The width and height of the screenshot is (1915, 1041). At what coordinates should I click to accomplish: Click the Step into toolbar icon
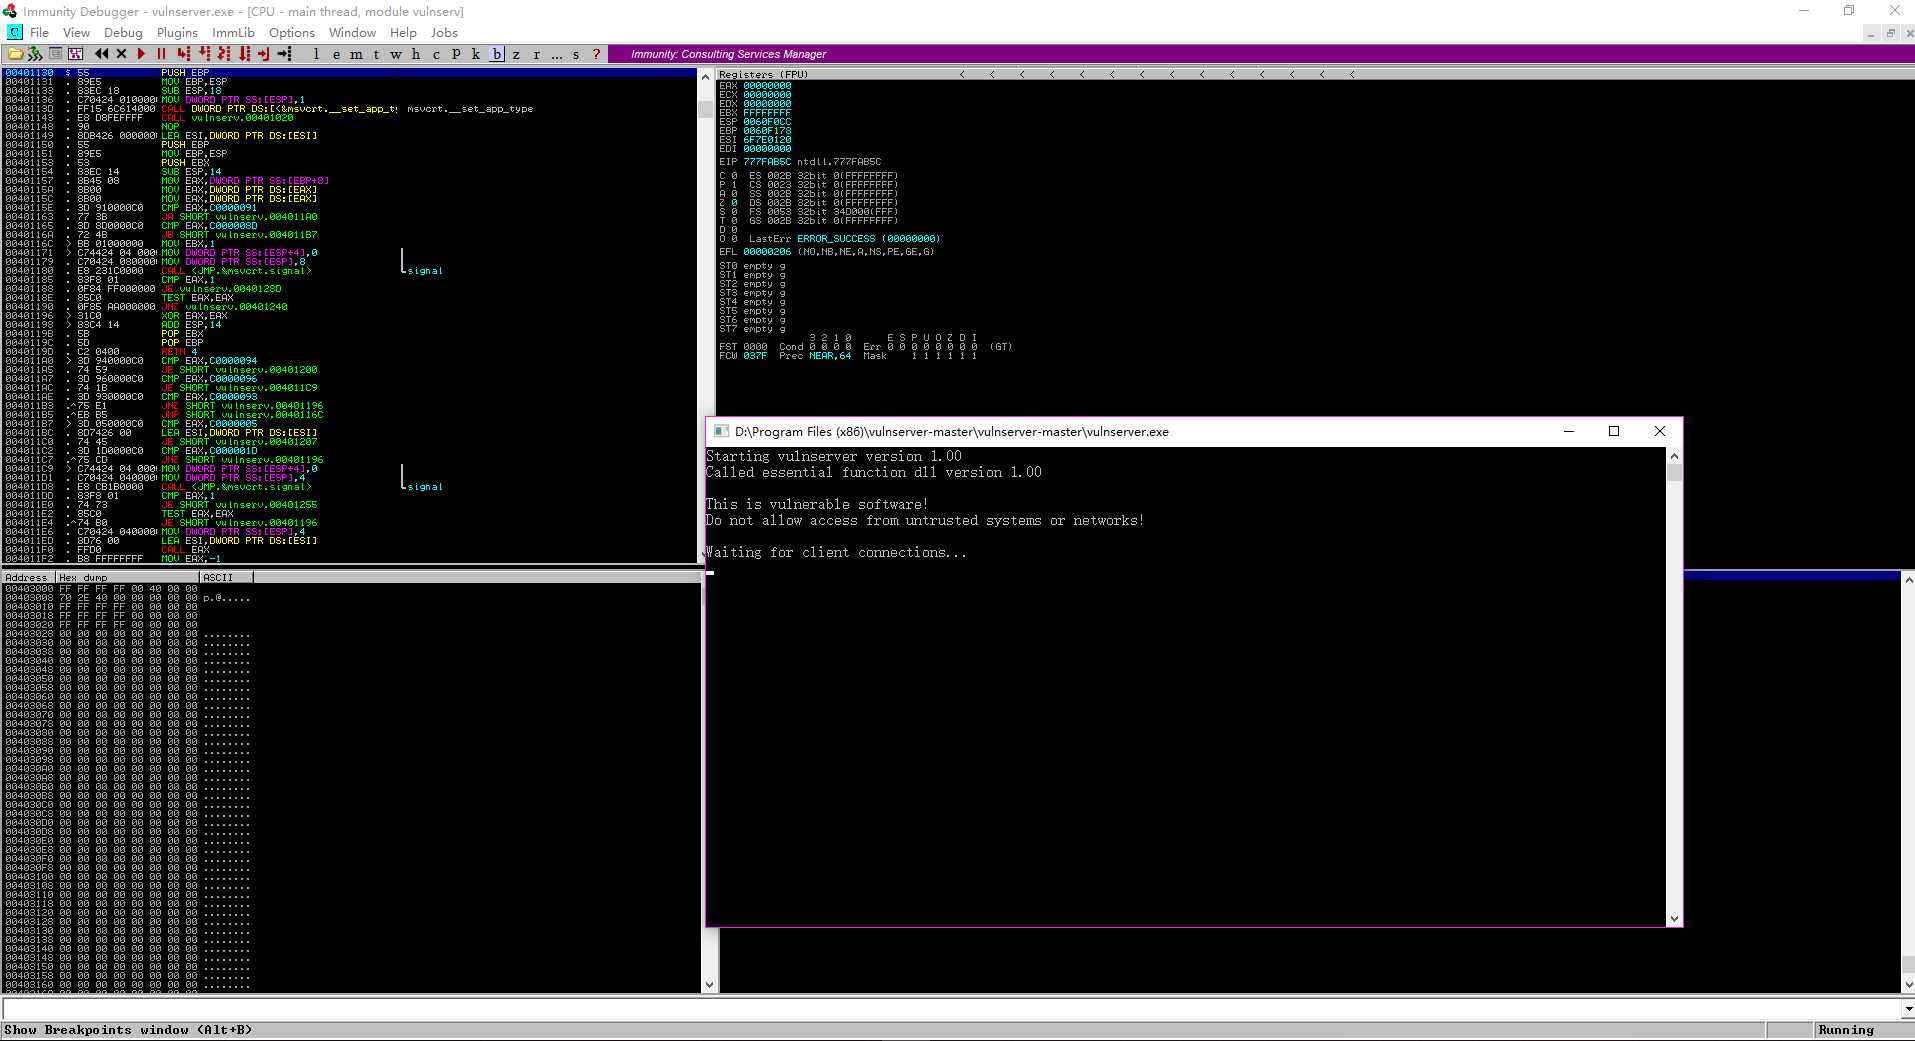pos(183,54)
